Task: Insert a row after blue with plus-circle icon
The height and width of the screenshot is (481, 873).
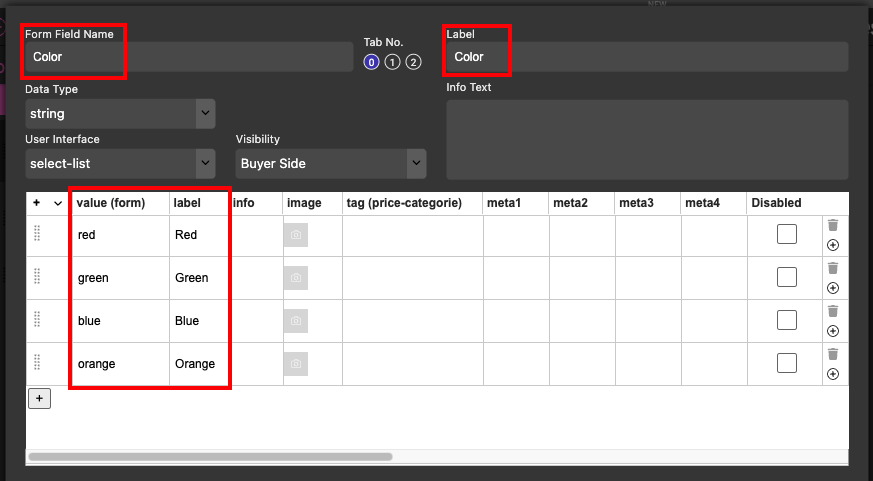Action: point(833,331)
